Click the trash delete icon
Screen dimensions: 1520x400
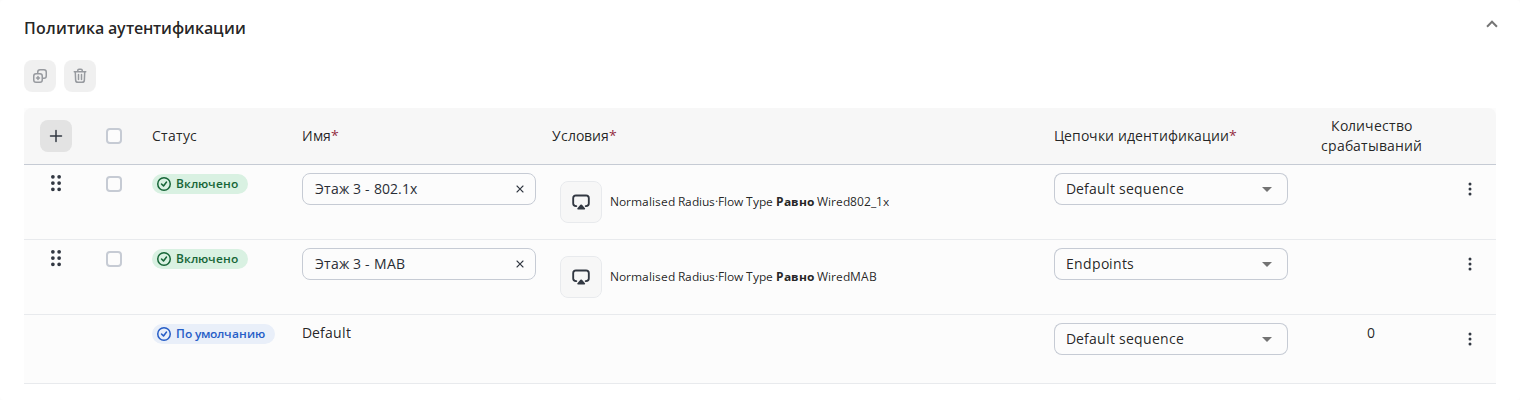(x=80, y=76)
